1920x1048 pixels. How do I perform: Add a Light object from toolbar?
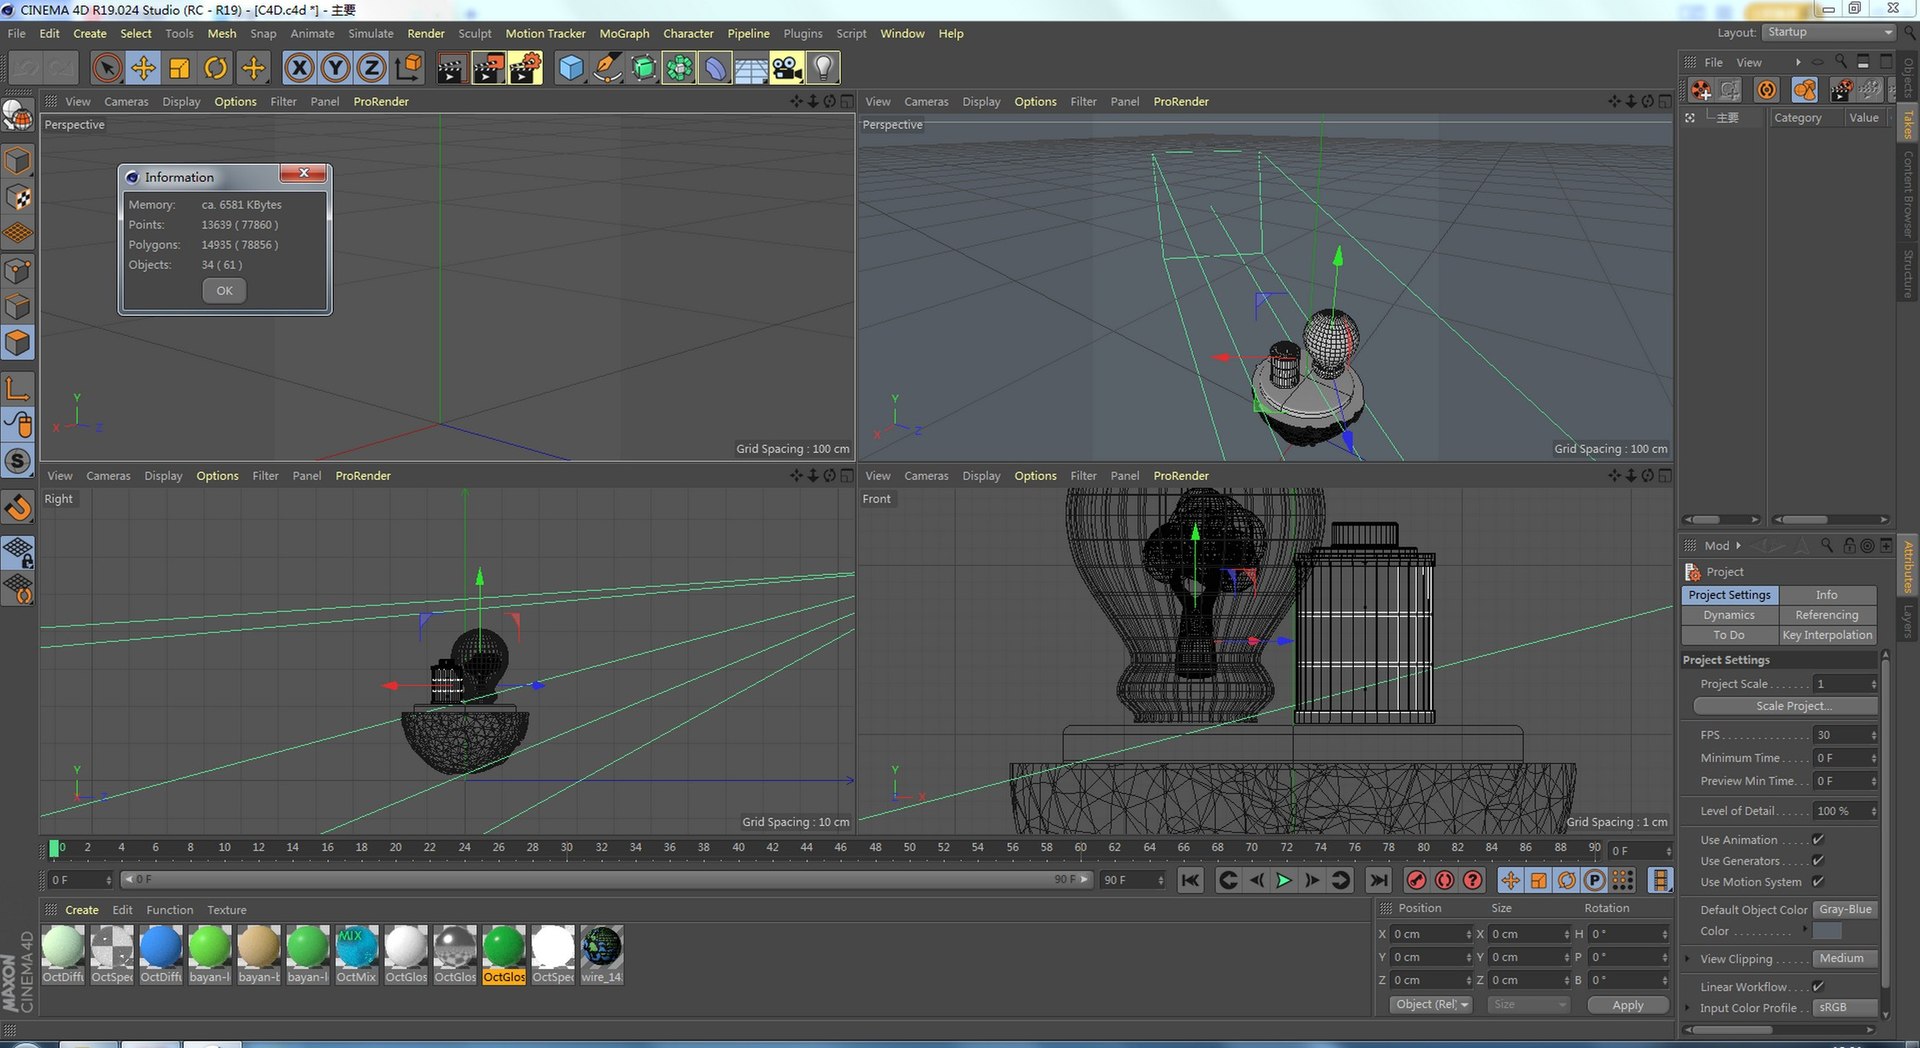pos(823,68)
